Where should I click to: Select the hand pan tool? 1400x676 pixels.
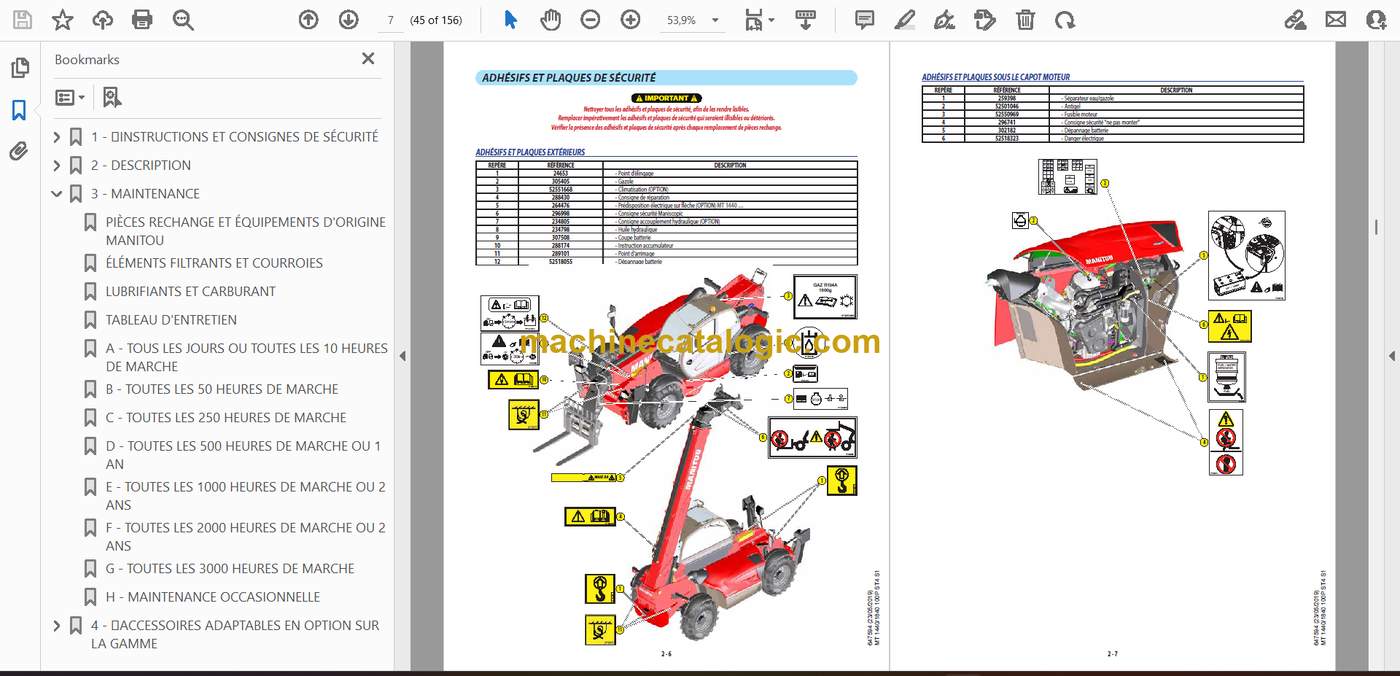click(550, 19)
